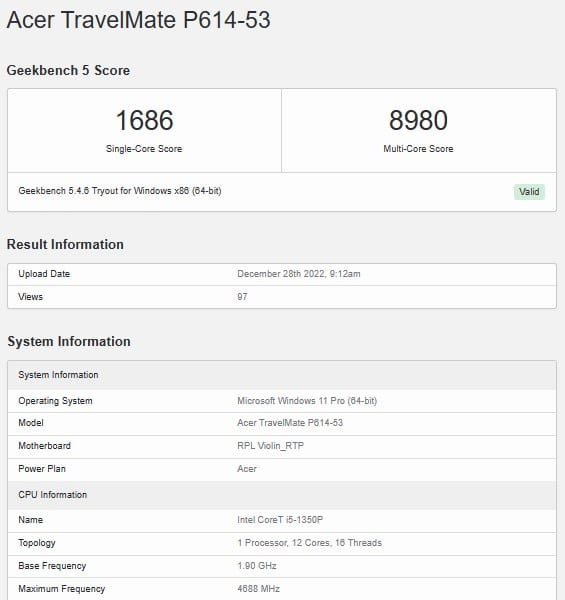Select the Acer TravelMate P614-53 page title
The width and height of the screenshot is (565, 600).
pyautogui.click(x=138, y=20)
